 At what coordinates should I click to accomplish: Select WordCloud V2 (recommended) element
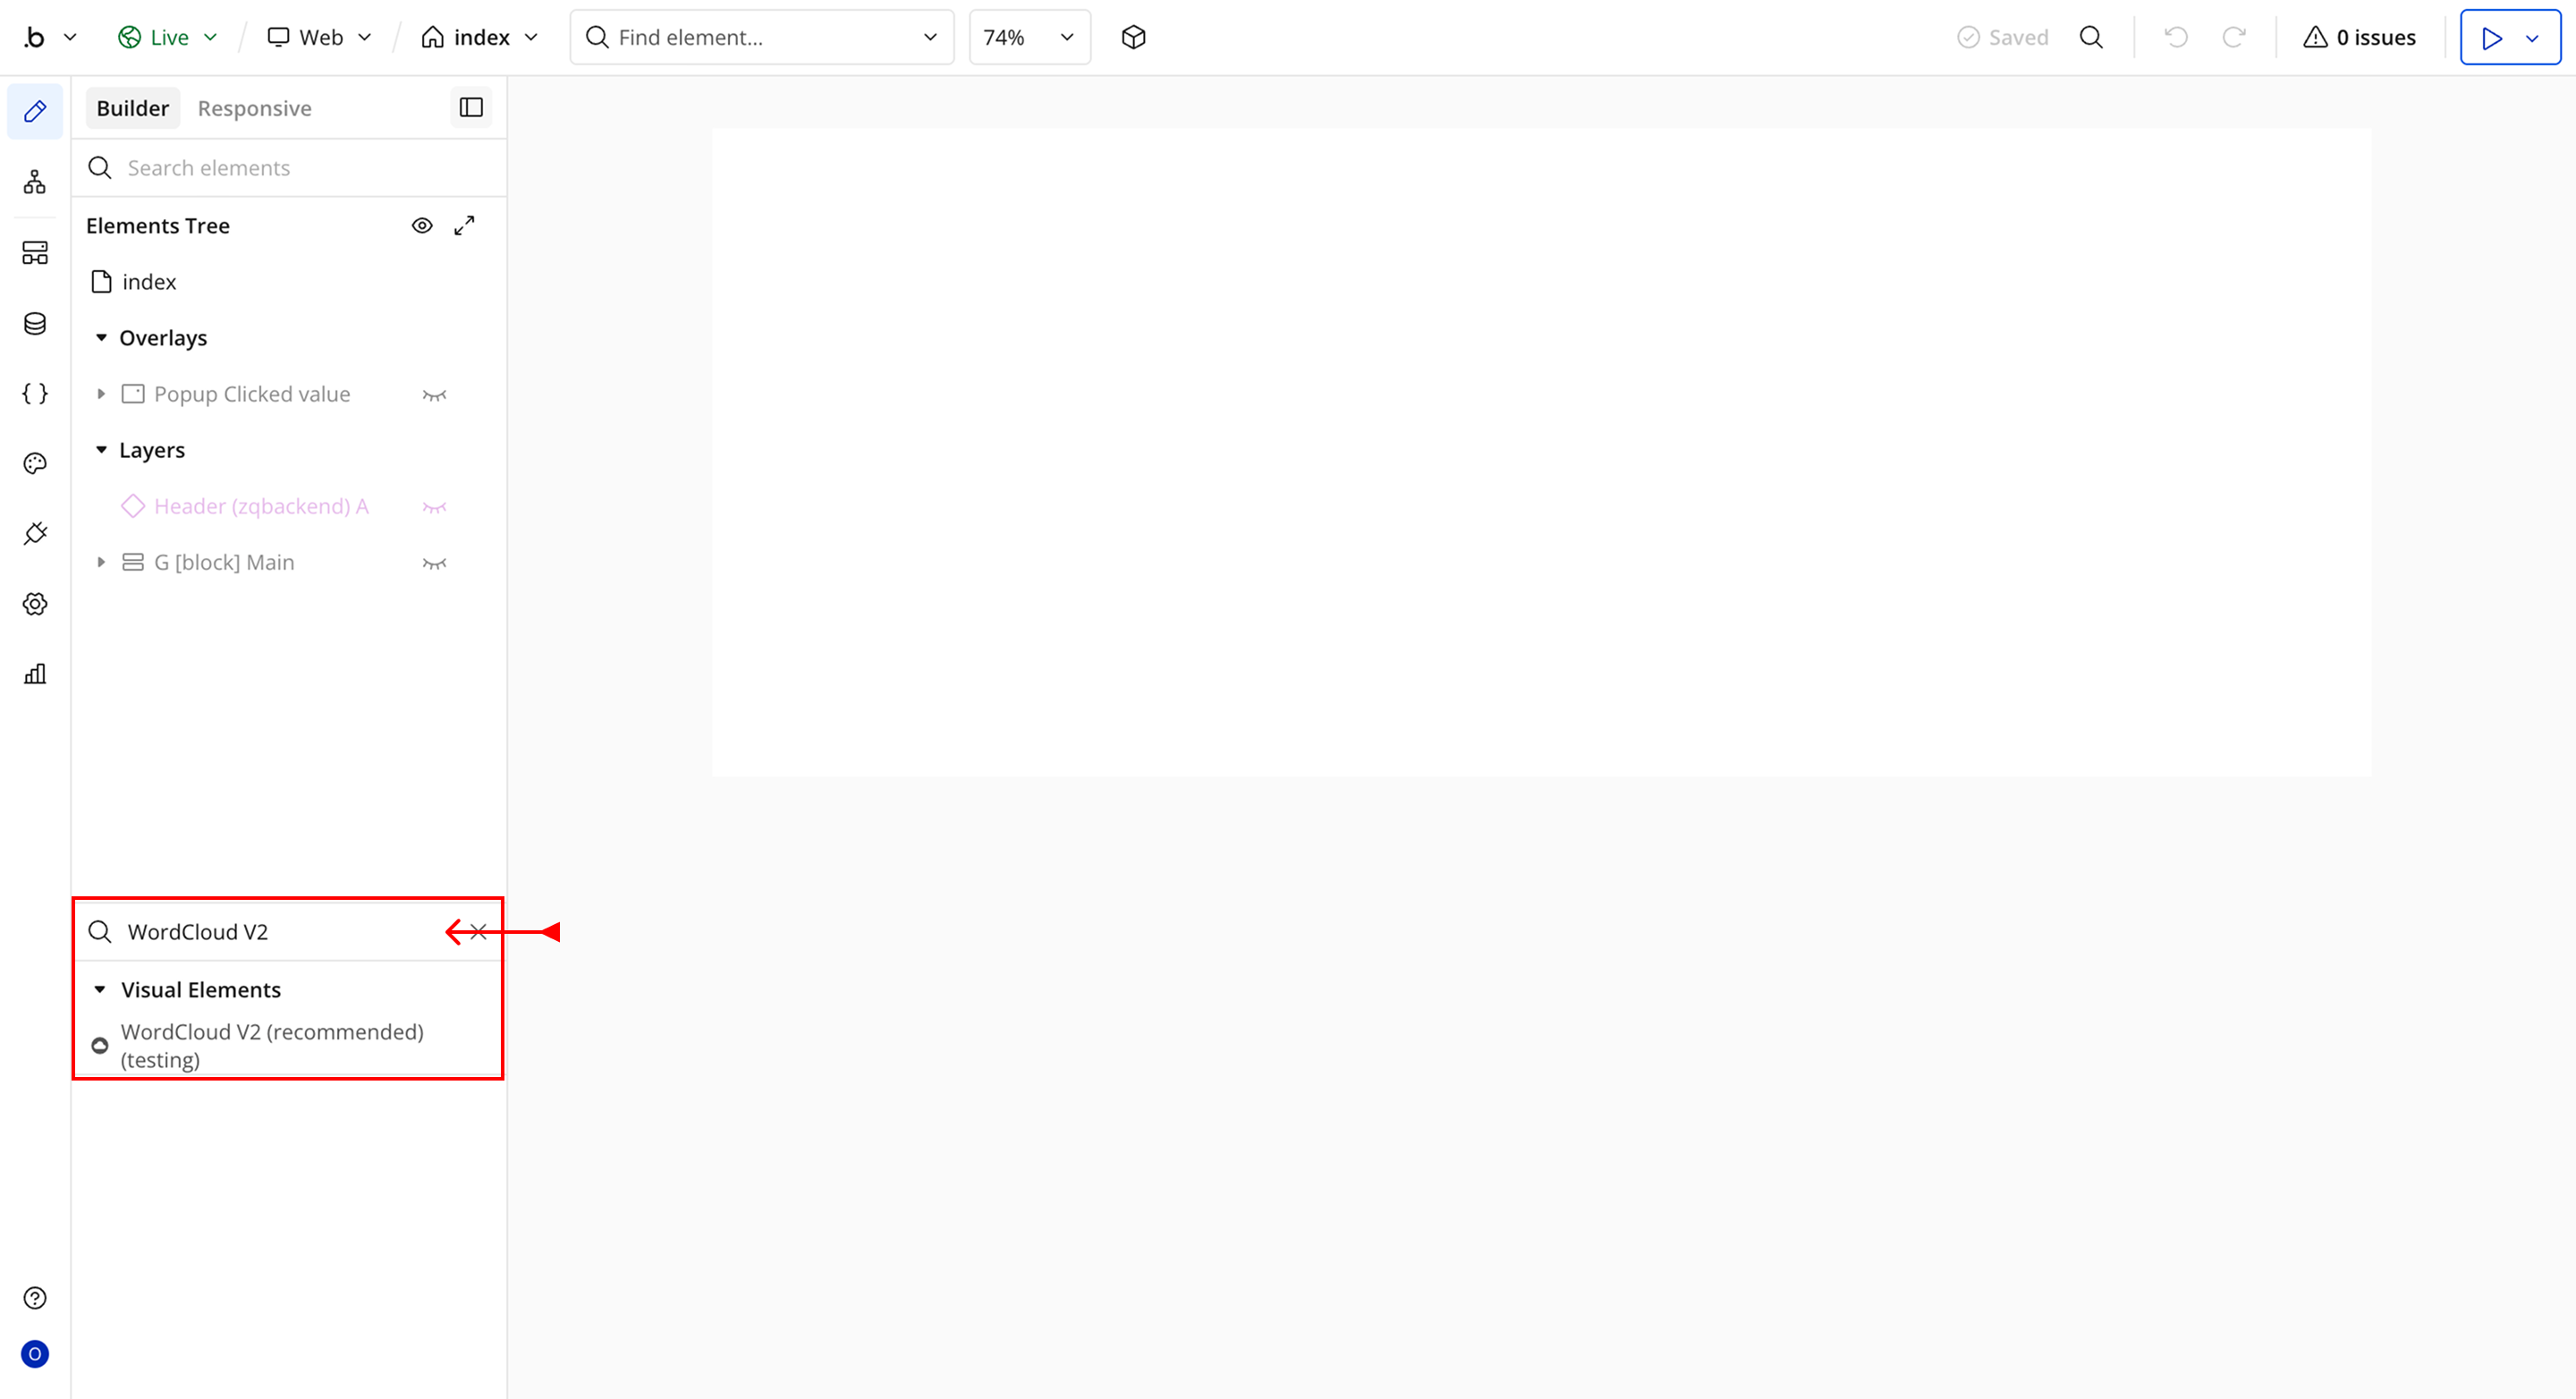(x=272, y=1045)
